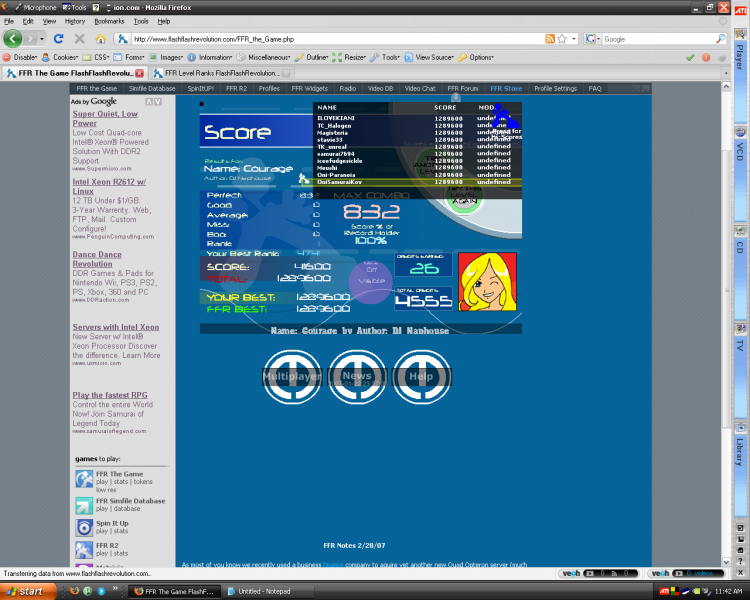This screenshot has height=600, width=750.
Task: Toggle the purple Off/Visible circle button
Action: (371, 282)
